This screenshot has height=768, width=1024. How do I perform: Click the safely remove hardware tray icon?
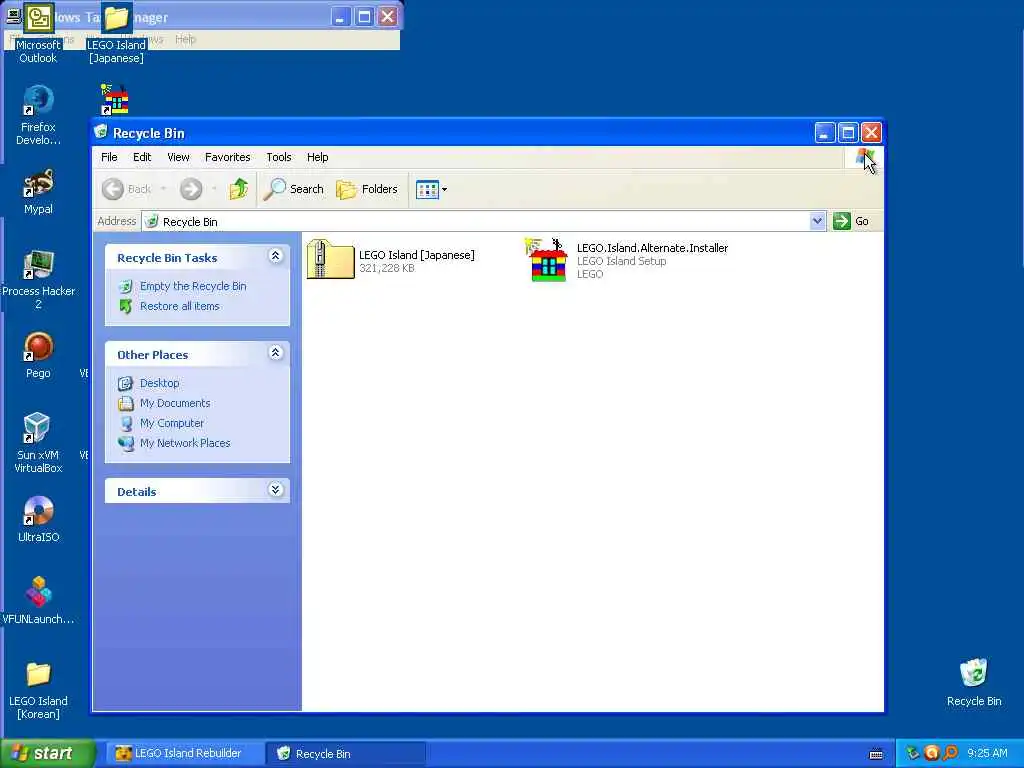click(x=912, y=753)
